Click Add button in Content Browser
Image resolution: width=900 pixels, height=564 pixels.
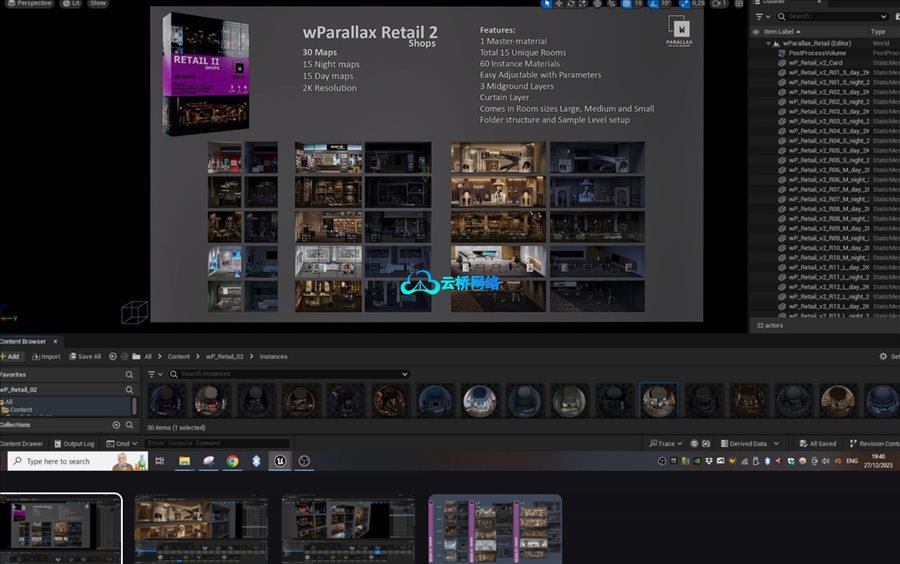[10, 356]
